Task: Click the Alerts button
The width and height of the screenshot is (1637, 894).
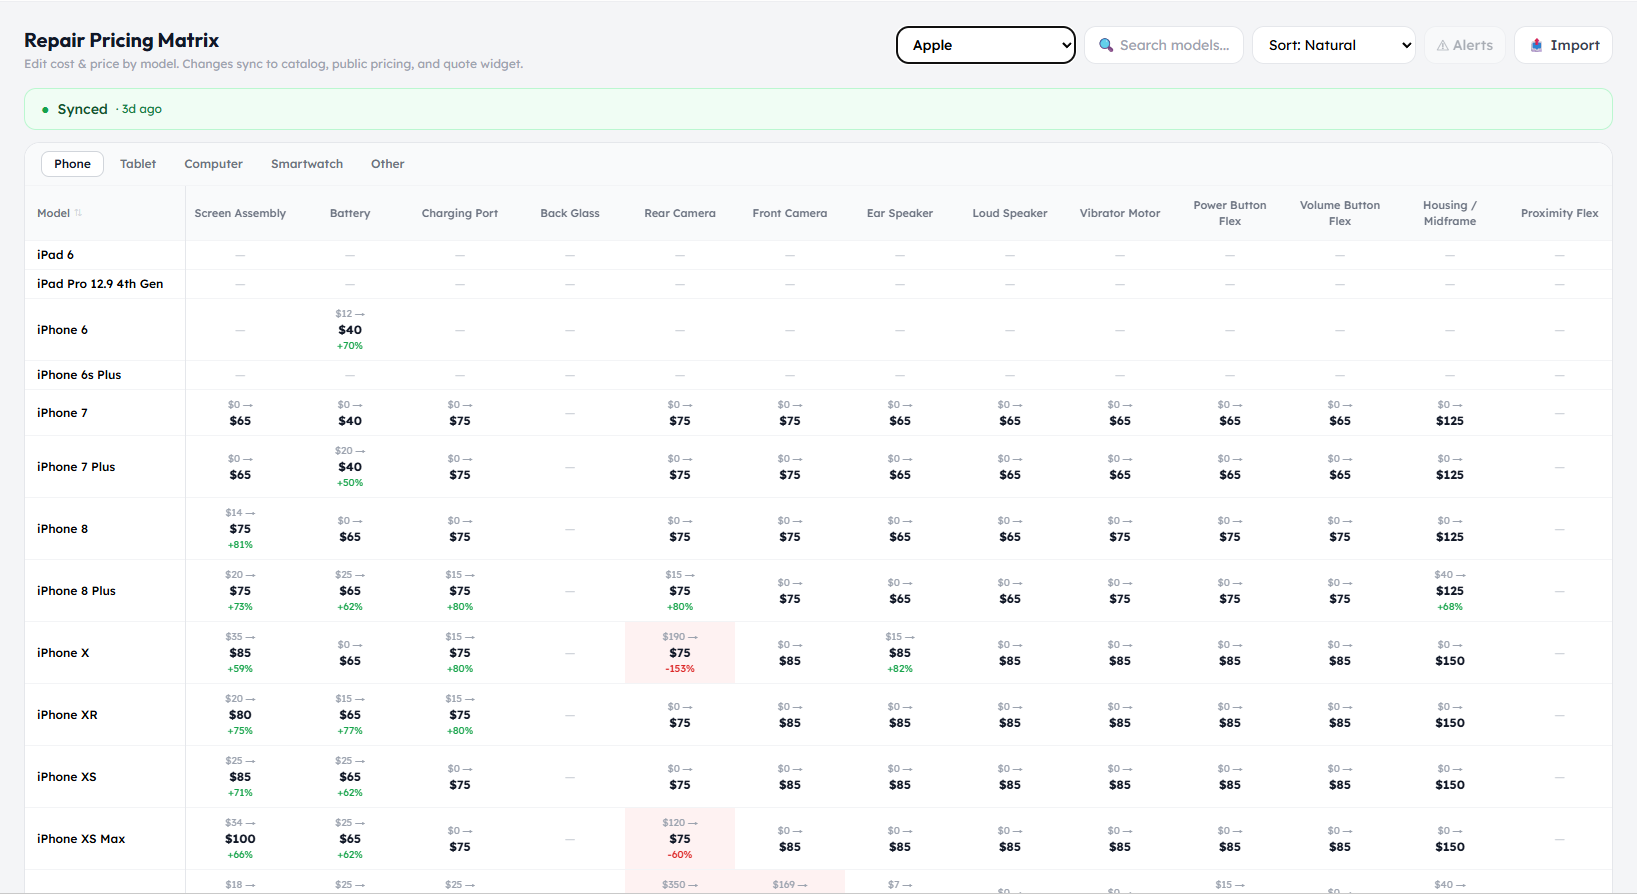Action: [1465, 45]
